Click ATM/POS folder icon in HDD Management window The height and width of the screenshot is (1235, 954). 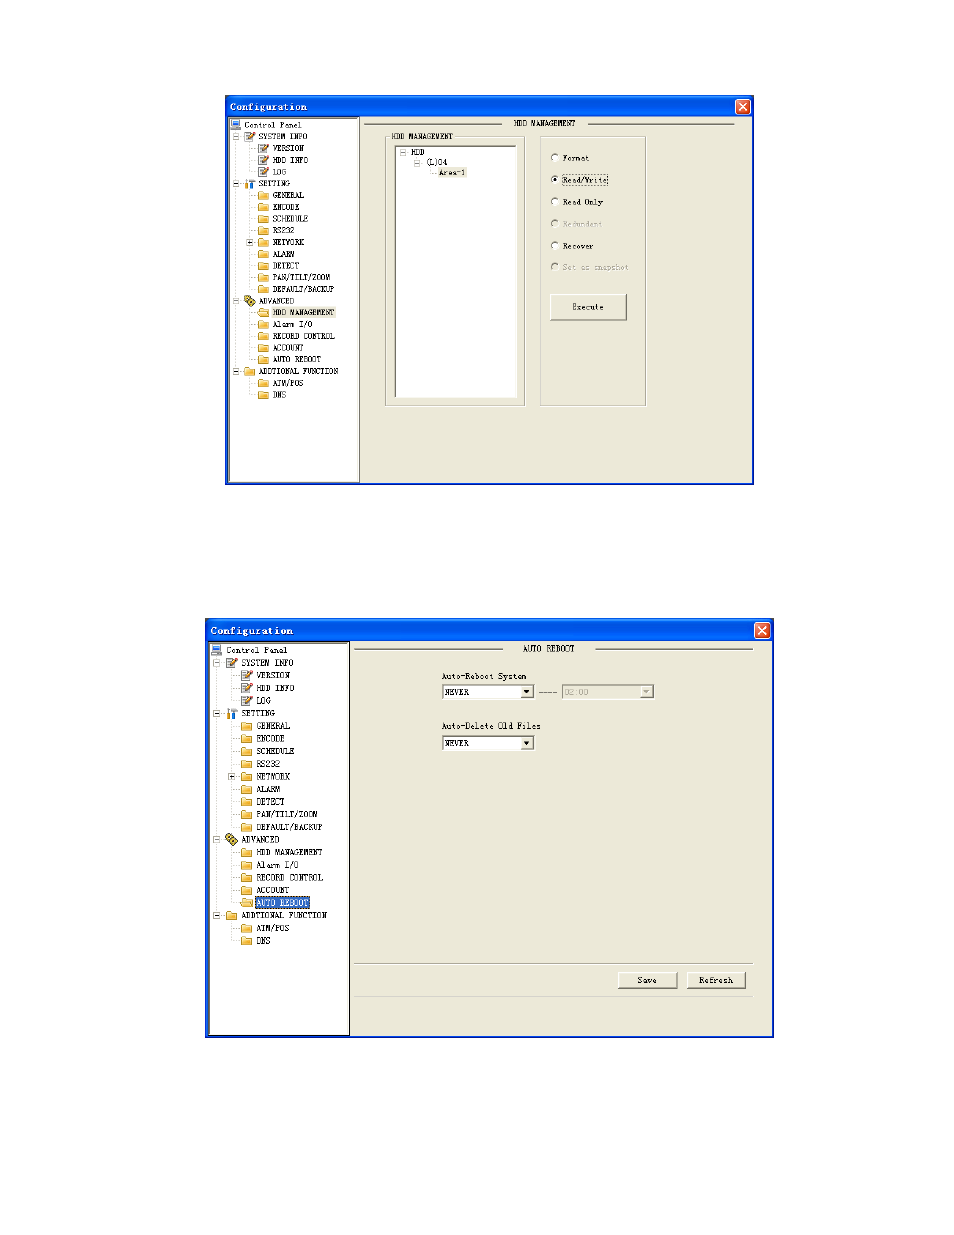tap(264, 383)
